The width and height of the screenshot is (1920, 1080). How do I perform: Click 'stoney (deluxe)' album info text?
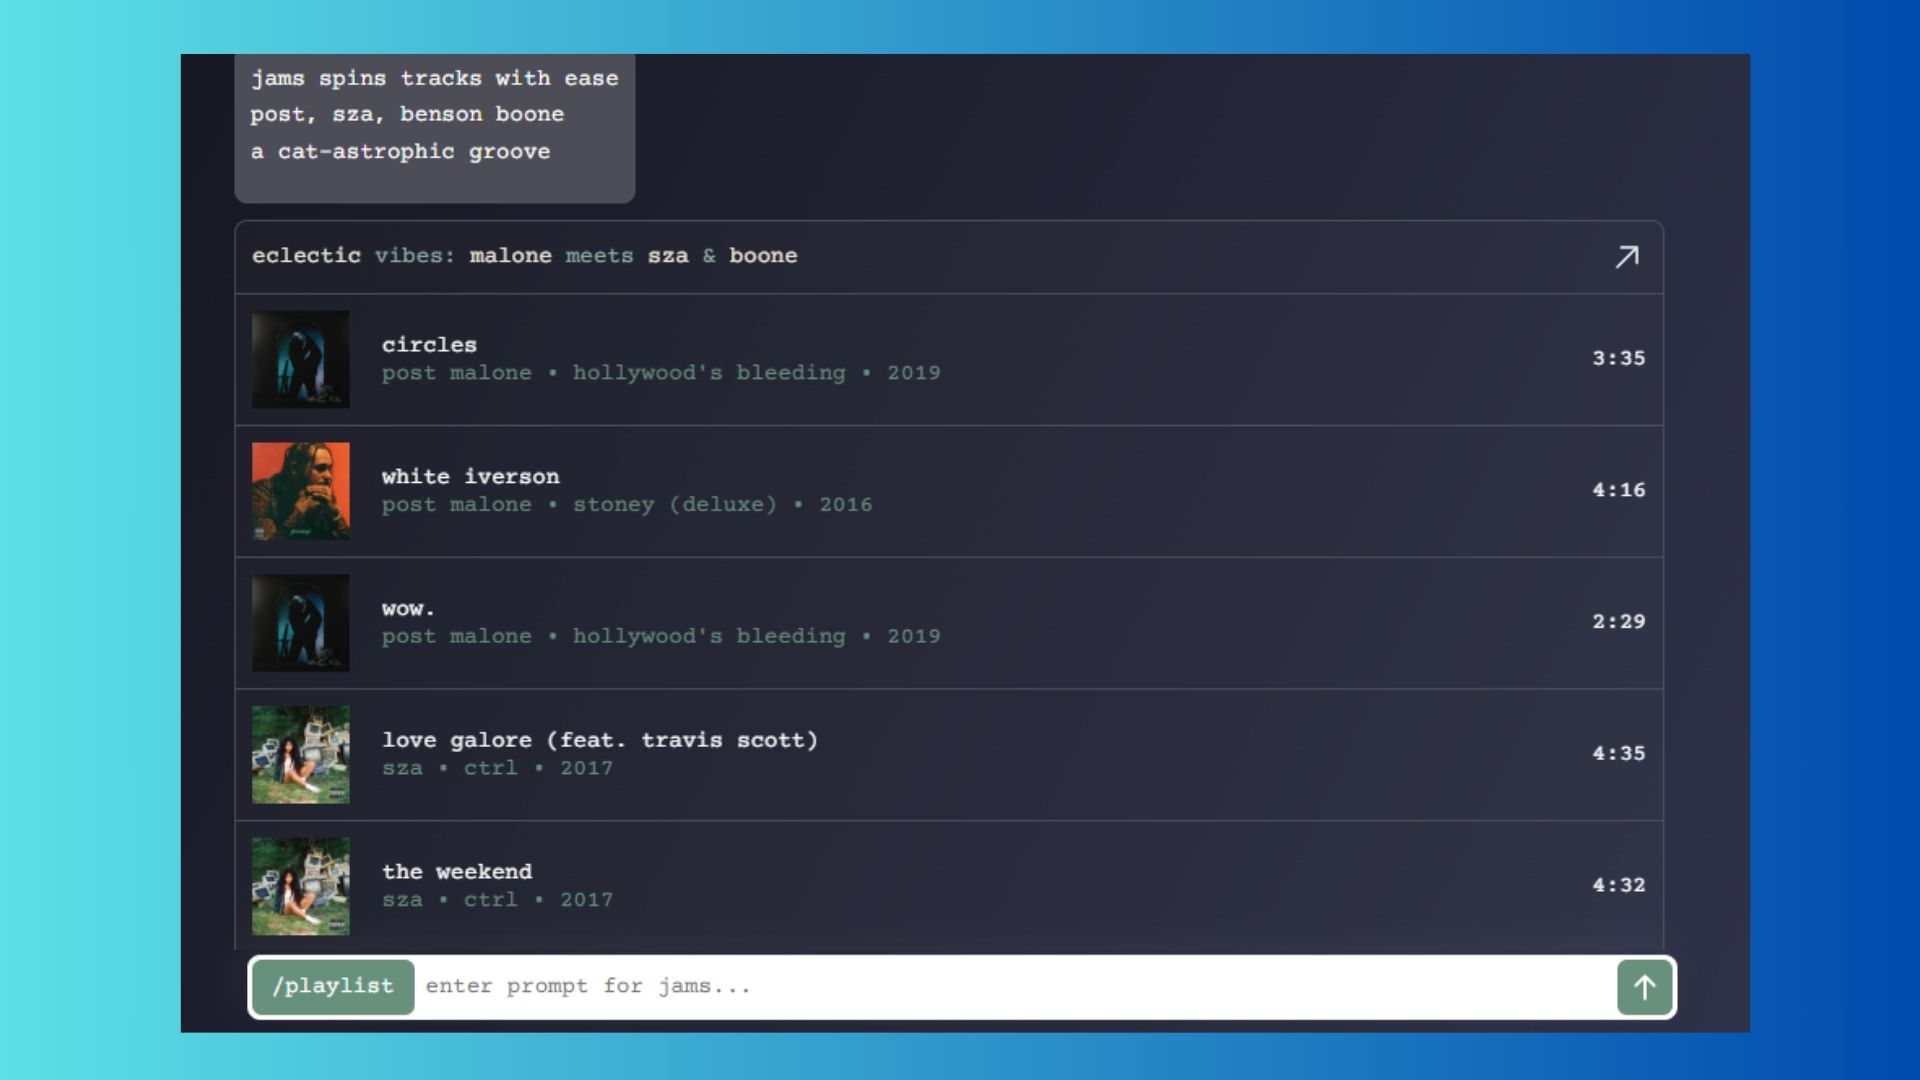(674, 505)
